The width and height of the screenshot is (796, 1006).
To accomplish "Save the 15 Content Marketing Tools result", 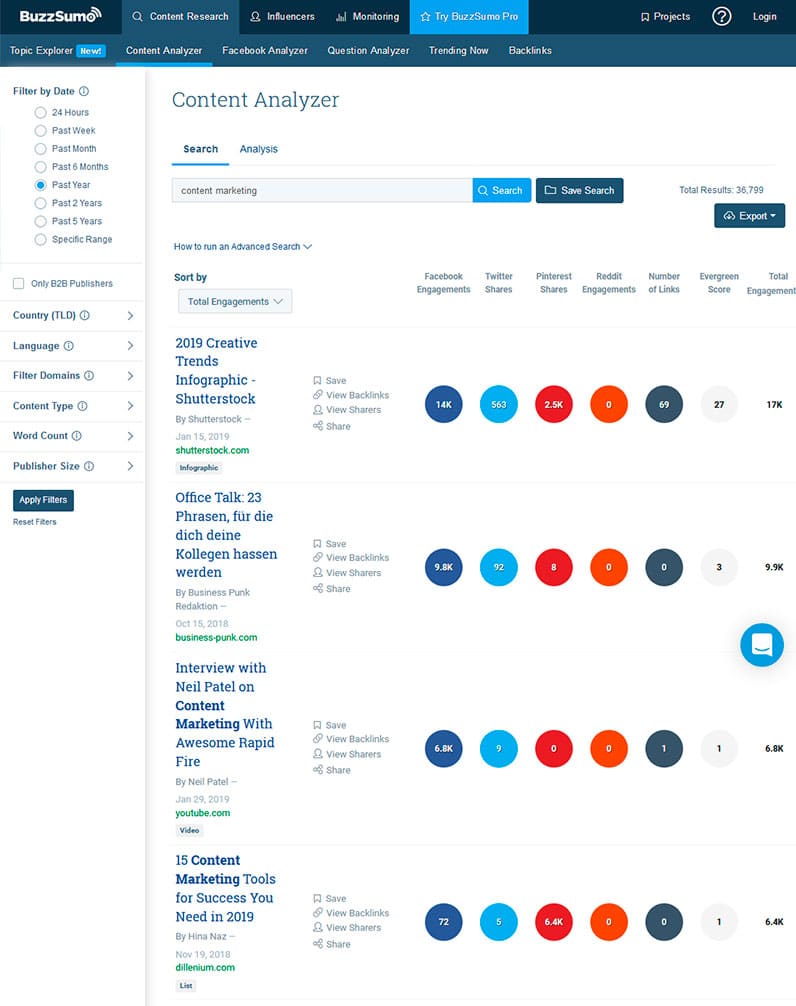I will pos(330,898).
